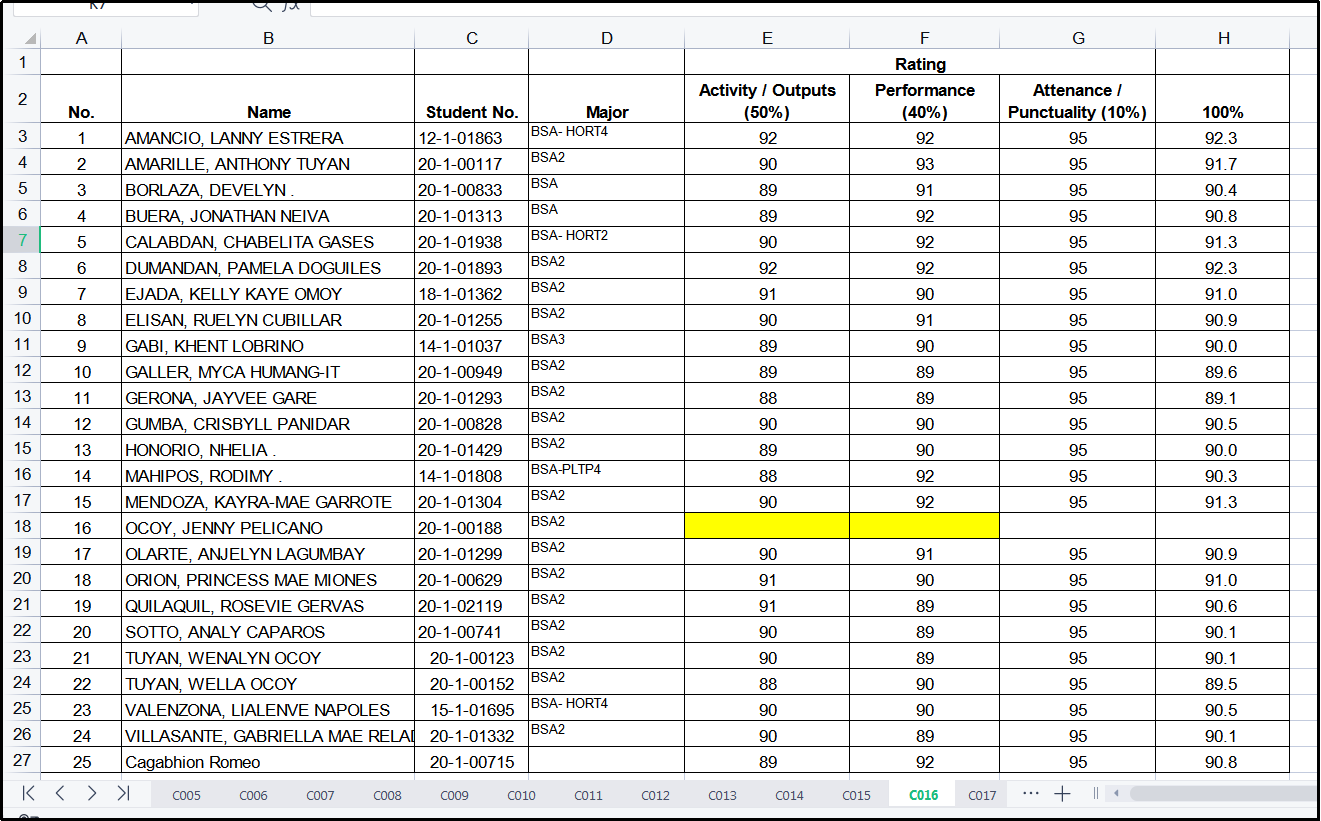Switch to sheet tab C010

(521, 796)
